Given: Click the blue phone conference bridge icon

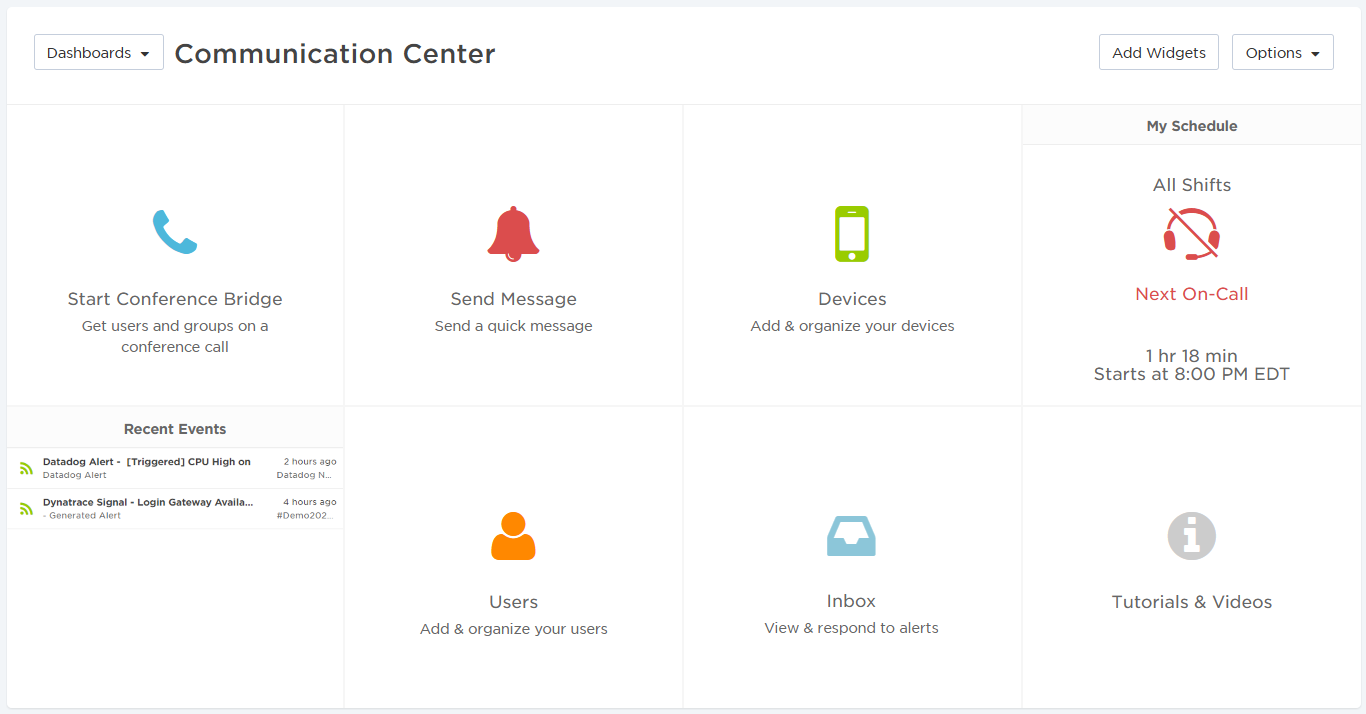Looking at the screenshot, I should coord(175,232).
